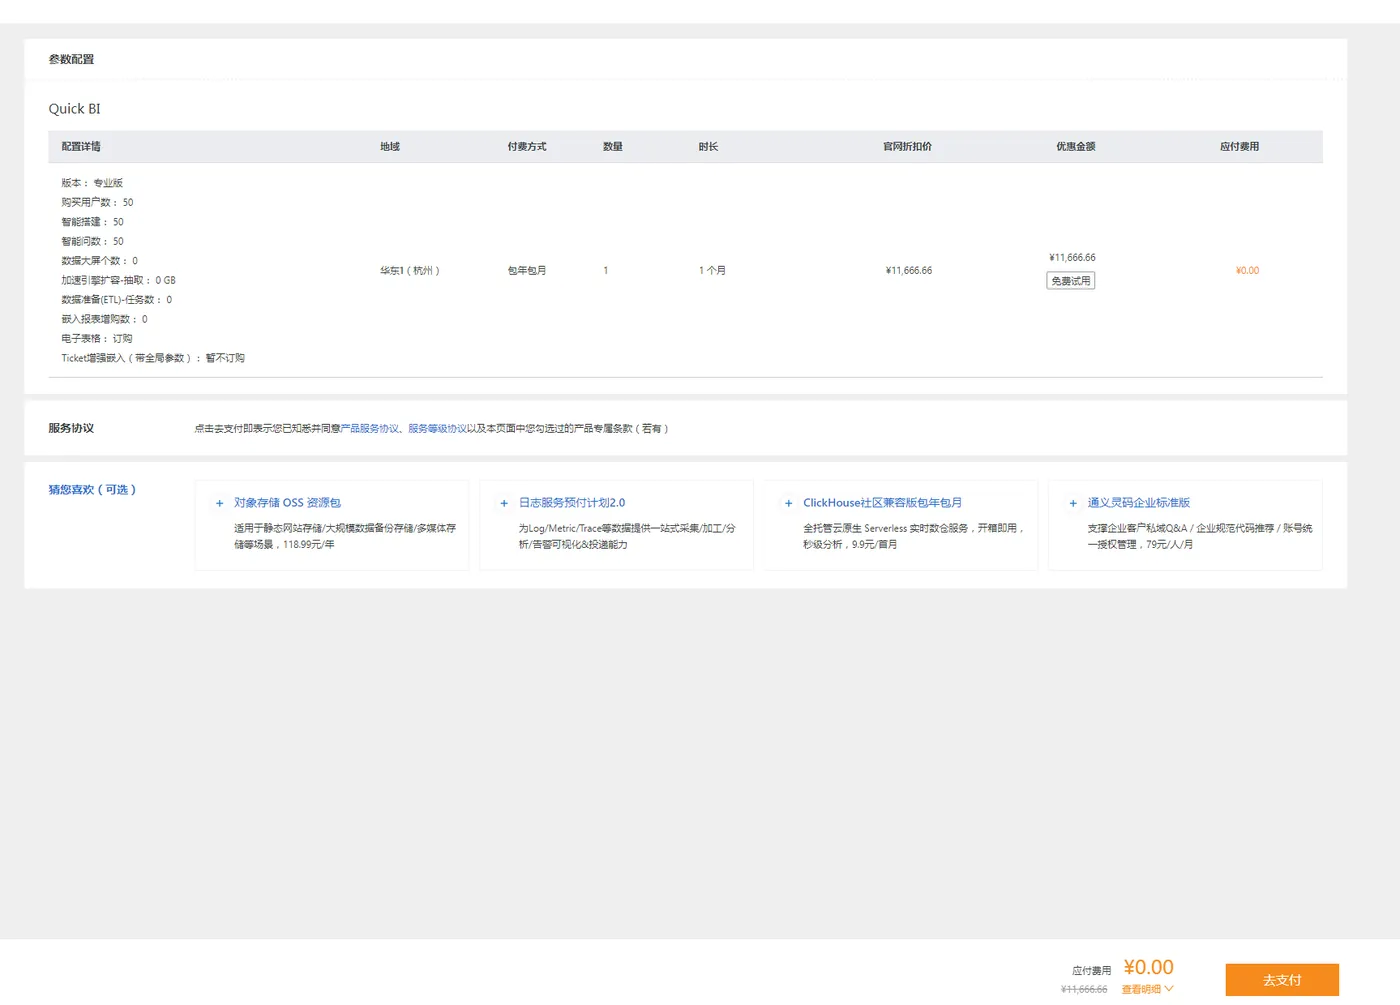Click the 日志服务 Log/Metric/Trace description
This screenshot has height=1005, width=1400.
pos(627,536)
